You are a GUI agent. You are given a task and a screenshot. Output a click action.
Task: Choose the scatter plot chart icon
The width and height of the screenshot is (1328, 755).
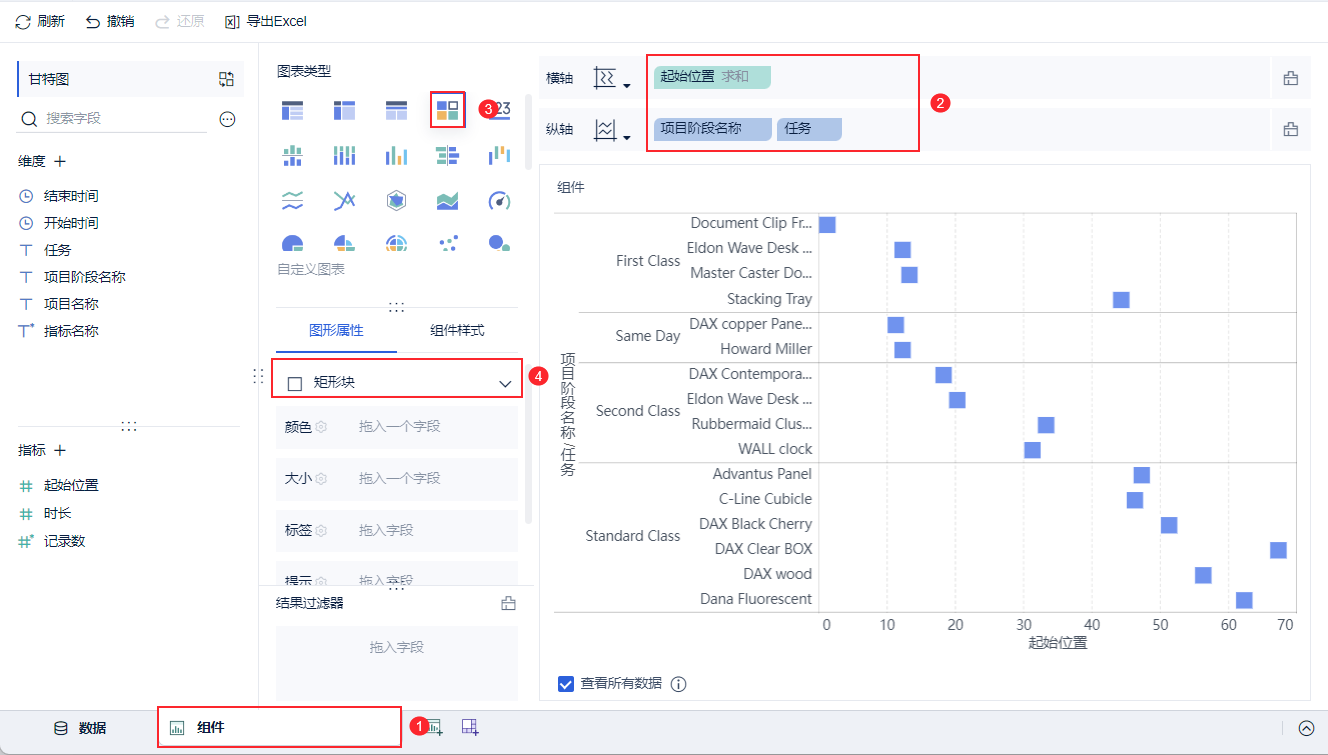447,243
